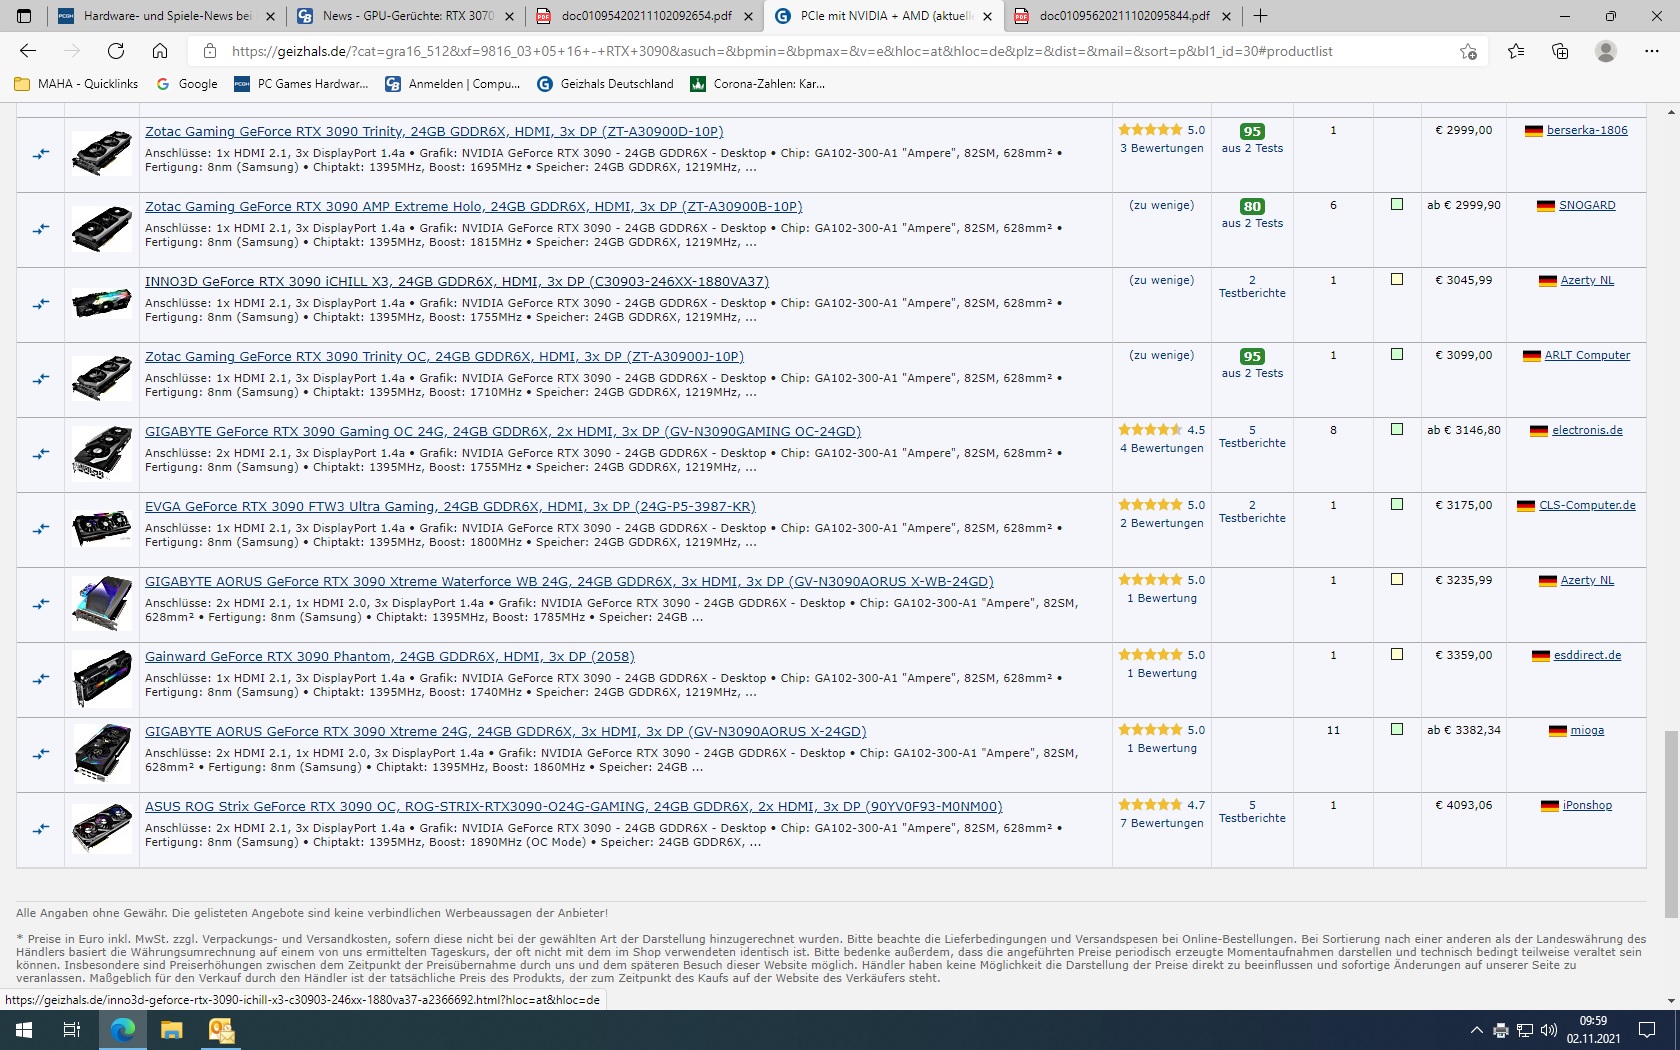Visit the berserka-1806 merchant link
Image resolution: width=1680 pixels, height=1050 pixels.
coord(1587,130)
